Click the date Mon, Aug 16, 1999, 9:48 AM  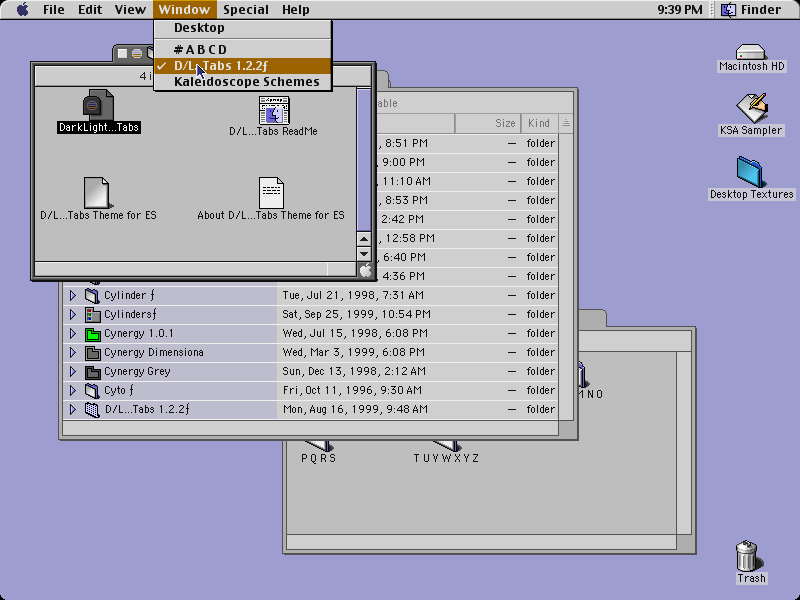tap(355, 410)
